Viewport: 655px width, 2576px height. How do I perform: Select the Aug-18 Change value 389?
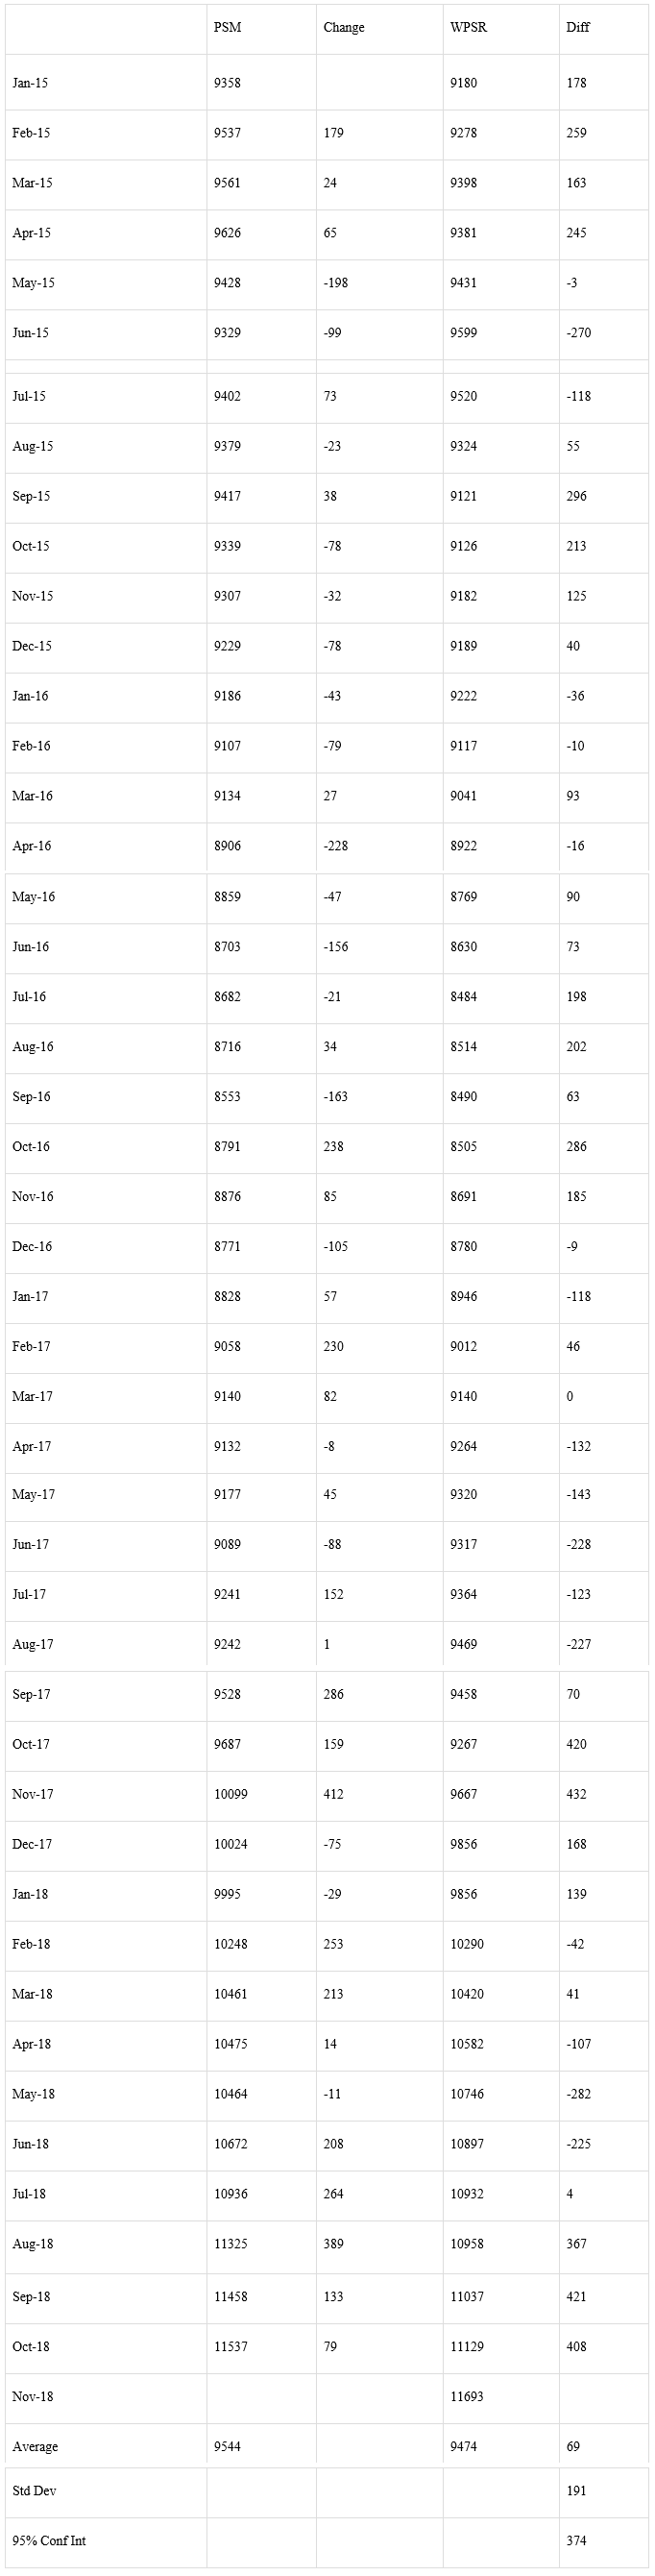[x=333, y=2244]
